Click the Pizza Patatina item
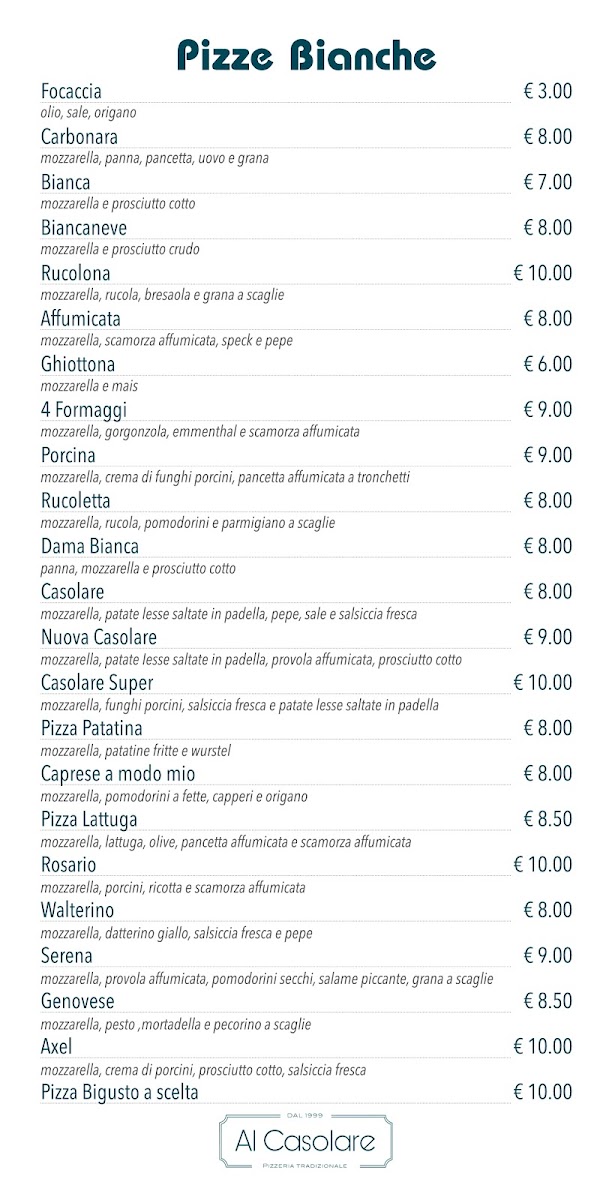The height and width of the screenshot is (1200, 612). pos(92,728)
